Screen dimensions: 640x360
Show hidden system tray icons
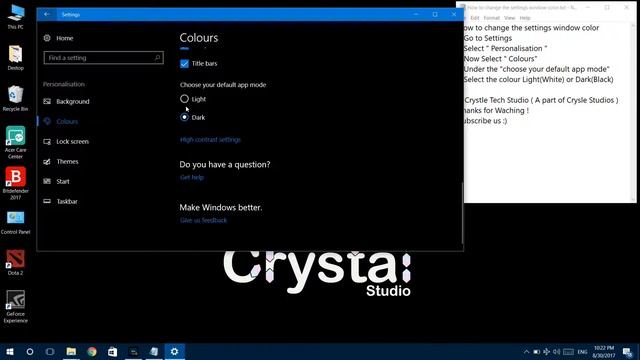point(527,352)
